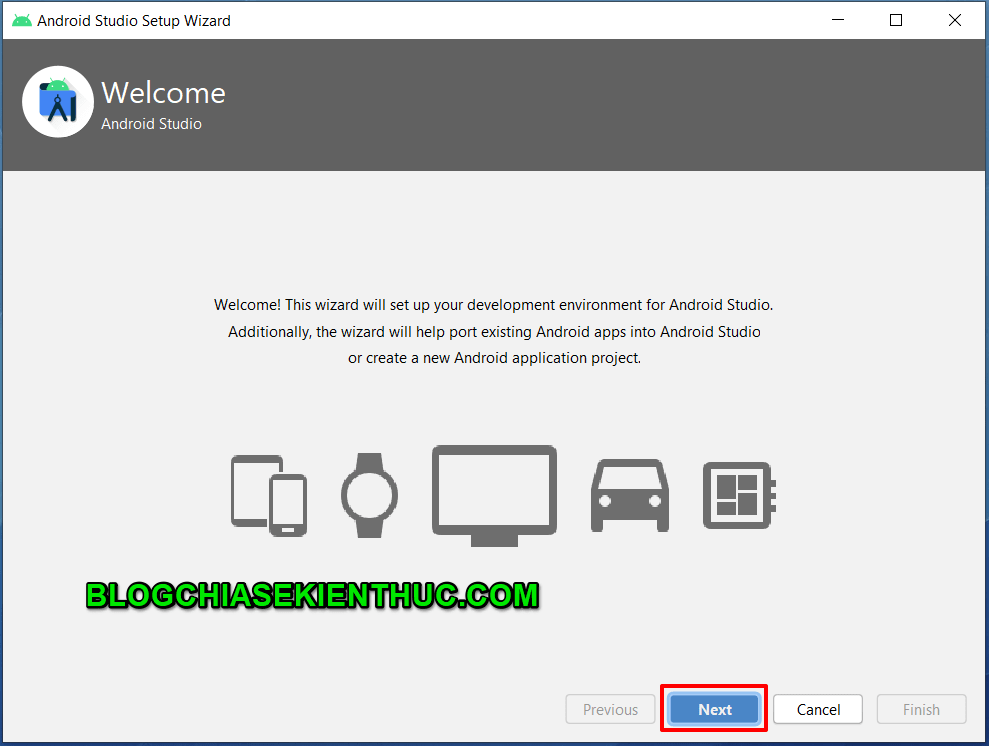Viewport: 989px width, 746px height.
Task: Click the 'Welcome! This wizard will set up' line
Action: [493, 305]
